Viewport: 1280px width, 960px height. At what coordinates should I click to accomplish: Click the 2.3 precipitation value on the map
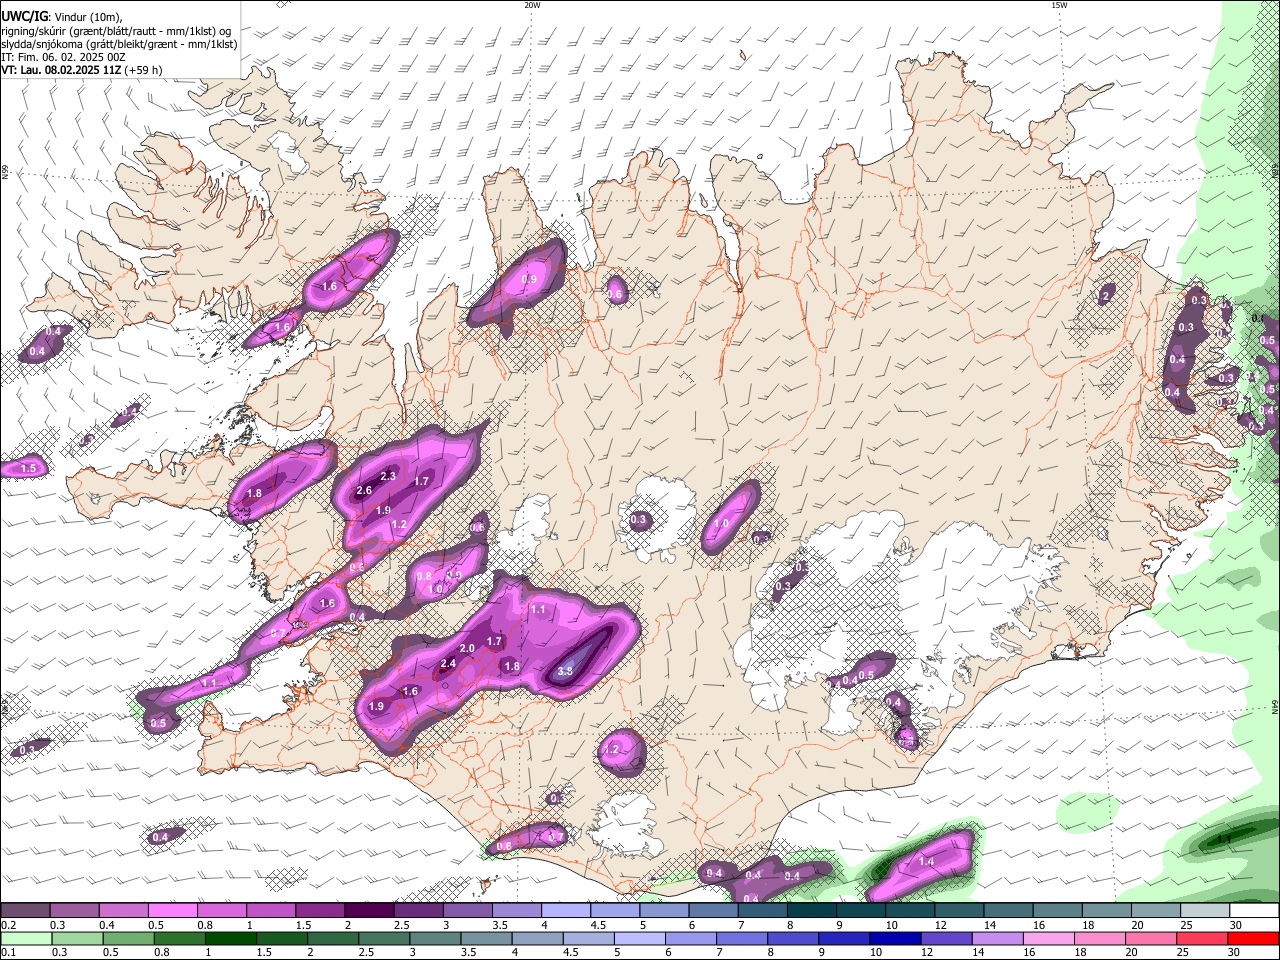(x=388, y=476)
